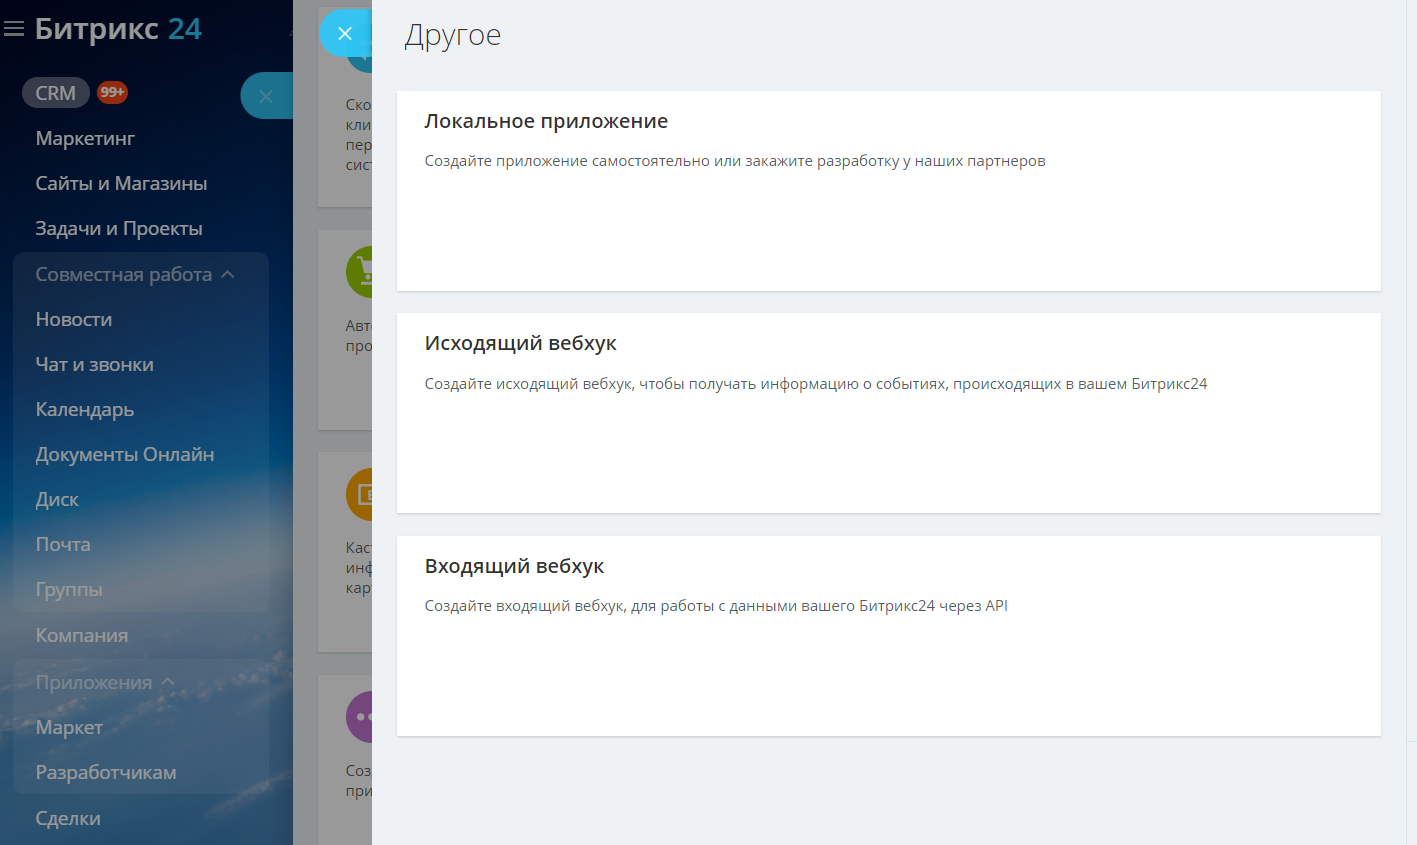View the 99+ CRM notifications badge
The height and width of the screenshot is (845, 1417).
[112, 92]
